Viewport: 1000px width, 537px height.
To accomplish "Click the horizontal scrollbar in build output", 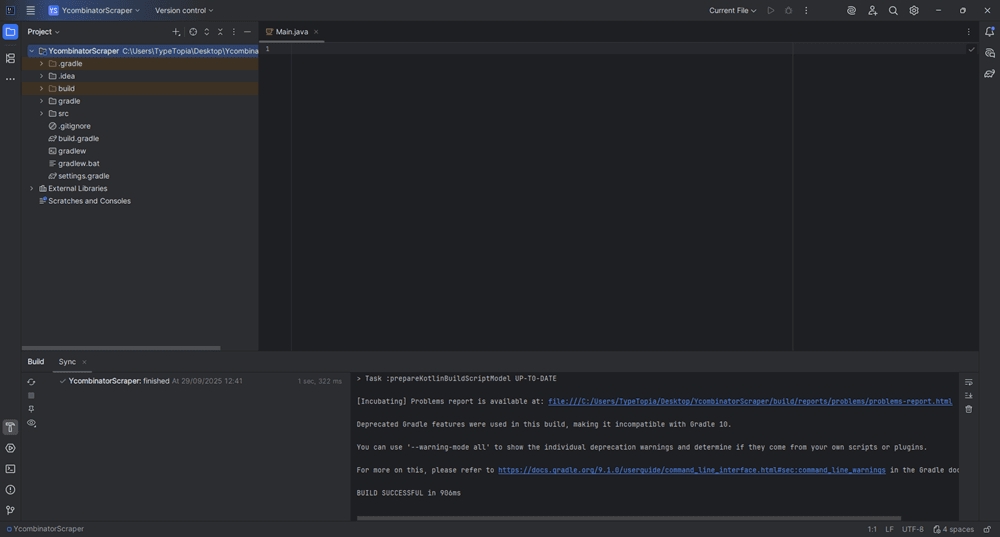I will [630, 518].
